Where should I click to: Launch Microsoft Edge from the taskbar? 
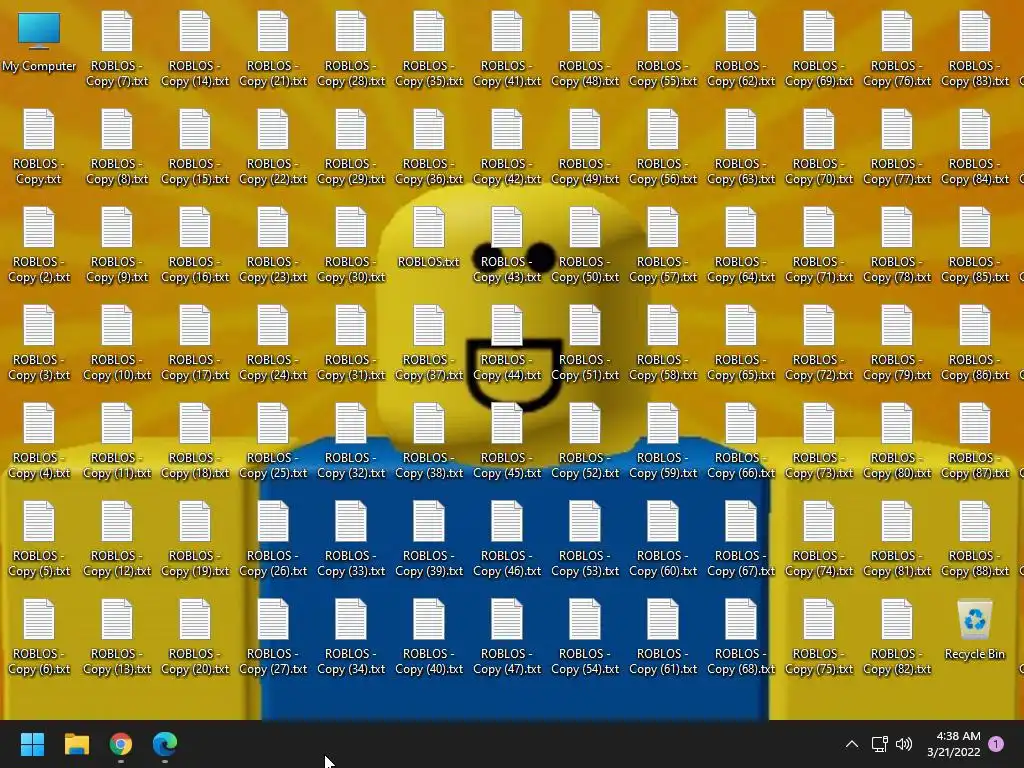(x=165, y=744)
